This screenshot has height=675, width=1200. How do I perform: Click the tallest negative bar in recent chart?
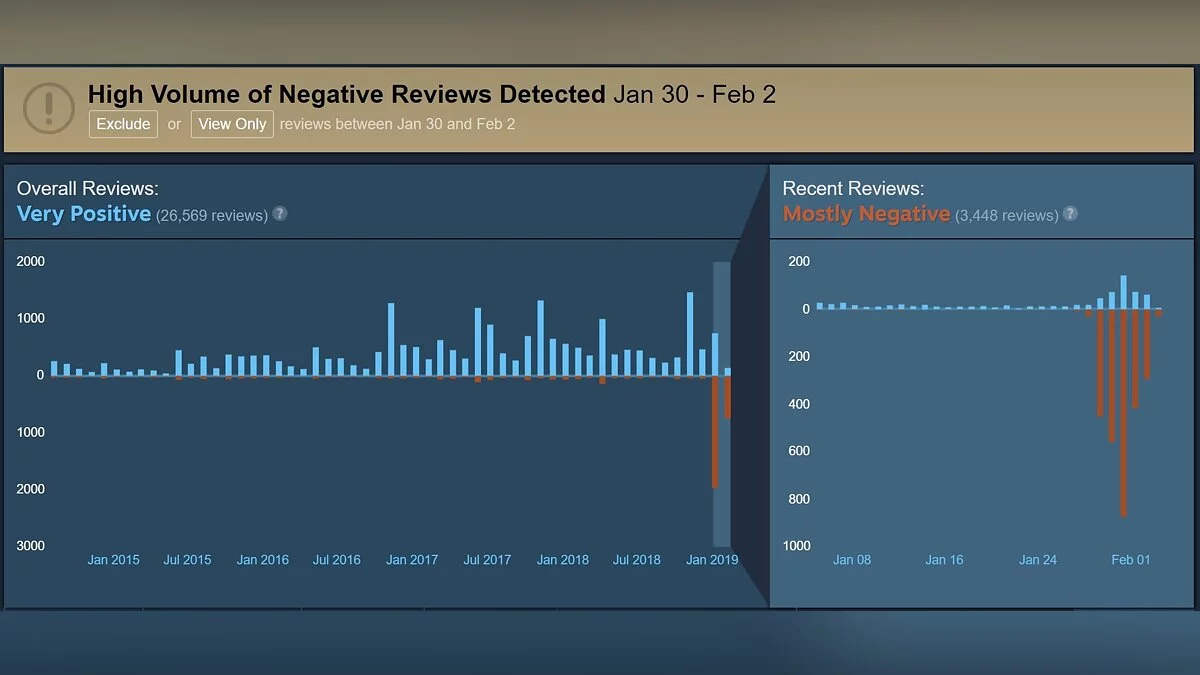[x=1124, y=413]
